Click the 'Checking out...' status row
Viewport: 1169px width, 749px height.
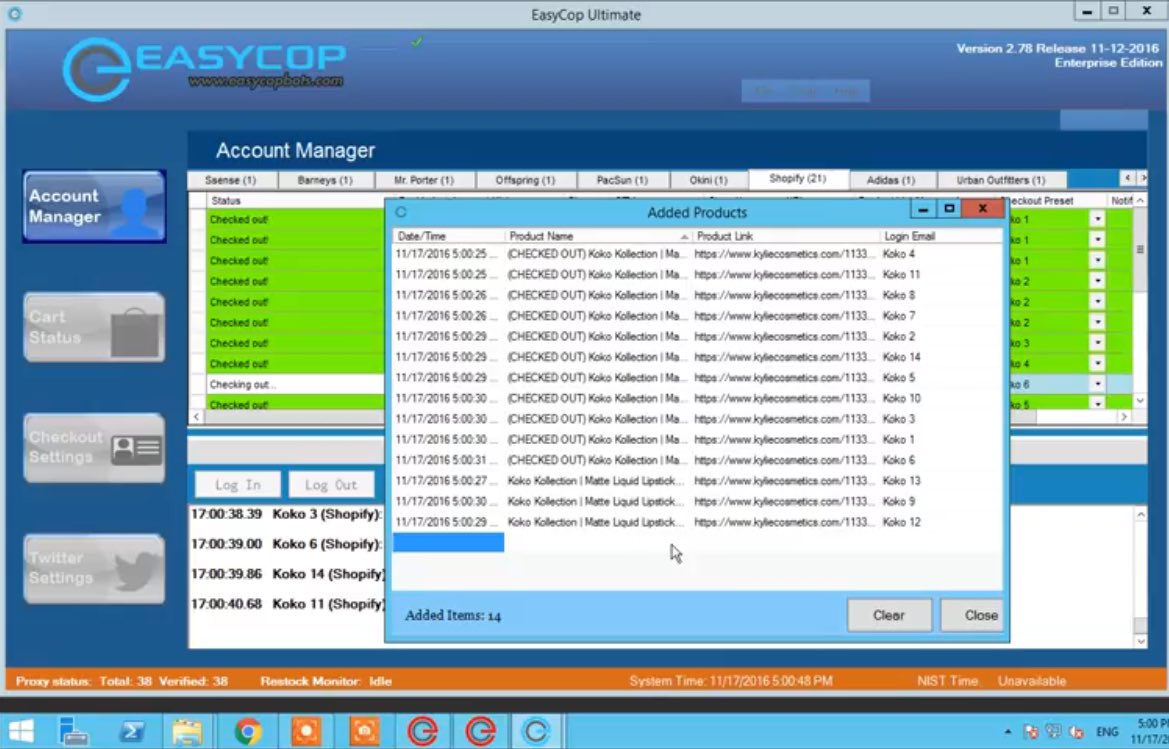coord(297,385)
